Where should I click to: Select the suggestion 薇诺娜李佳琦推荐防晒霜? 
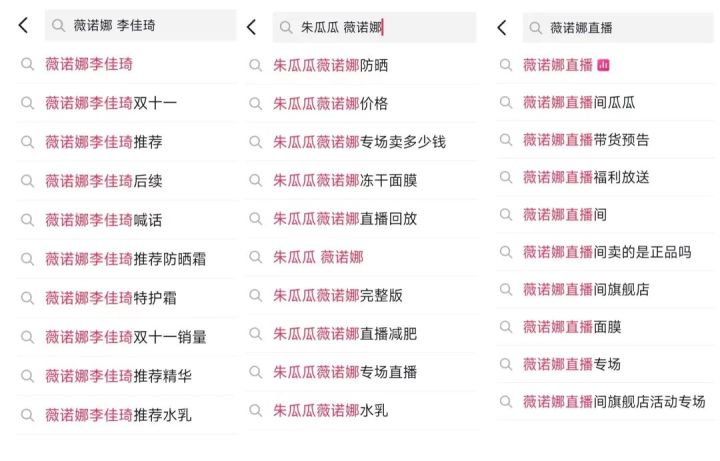125,259
